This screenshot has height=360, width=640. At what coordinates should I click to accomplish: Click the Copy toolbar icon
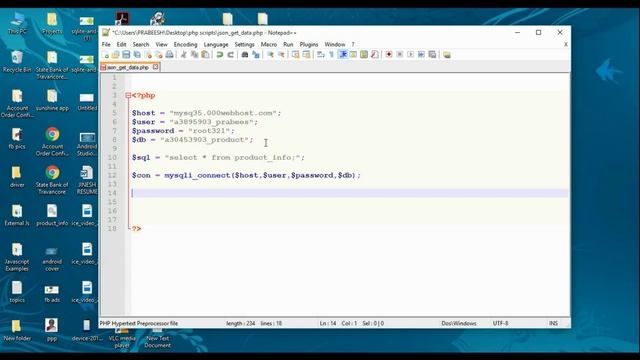[x=194, y=55]
